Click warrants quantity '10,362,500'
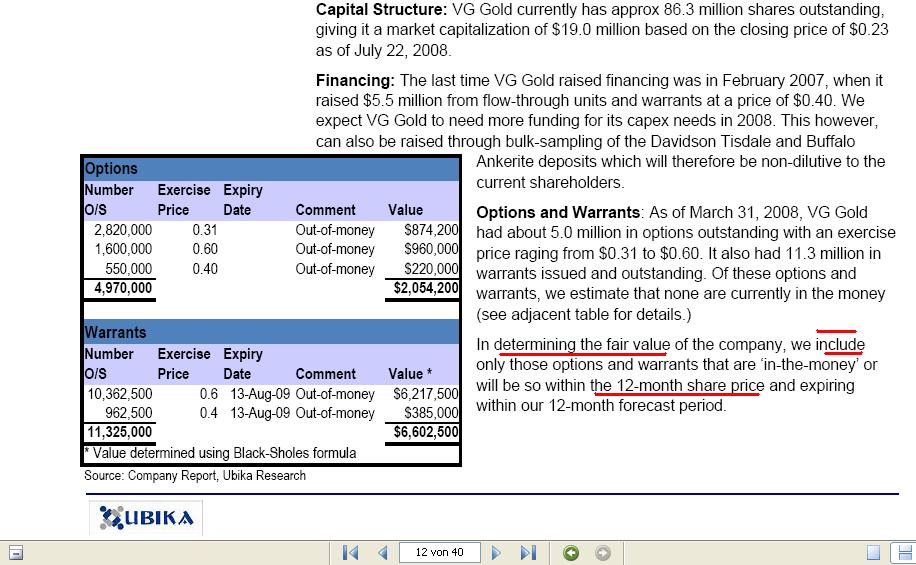The width and height of the screenshot is (916, 565). (120, 394)
